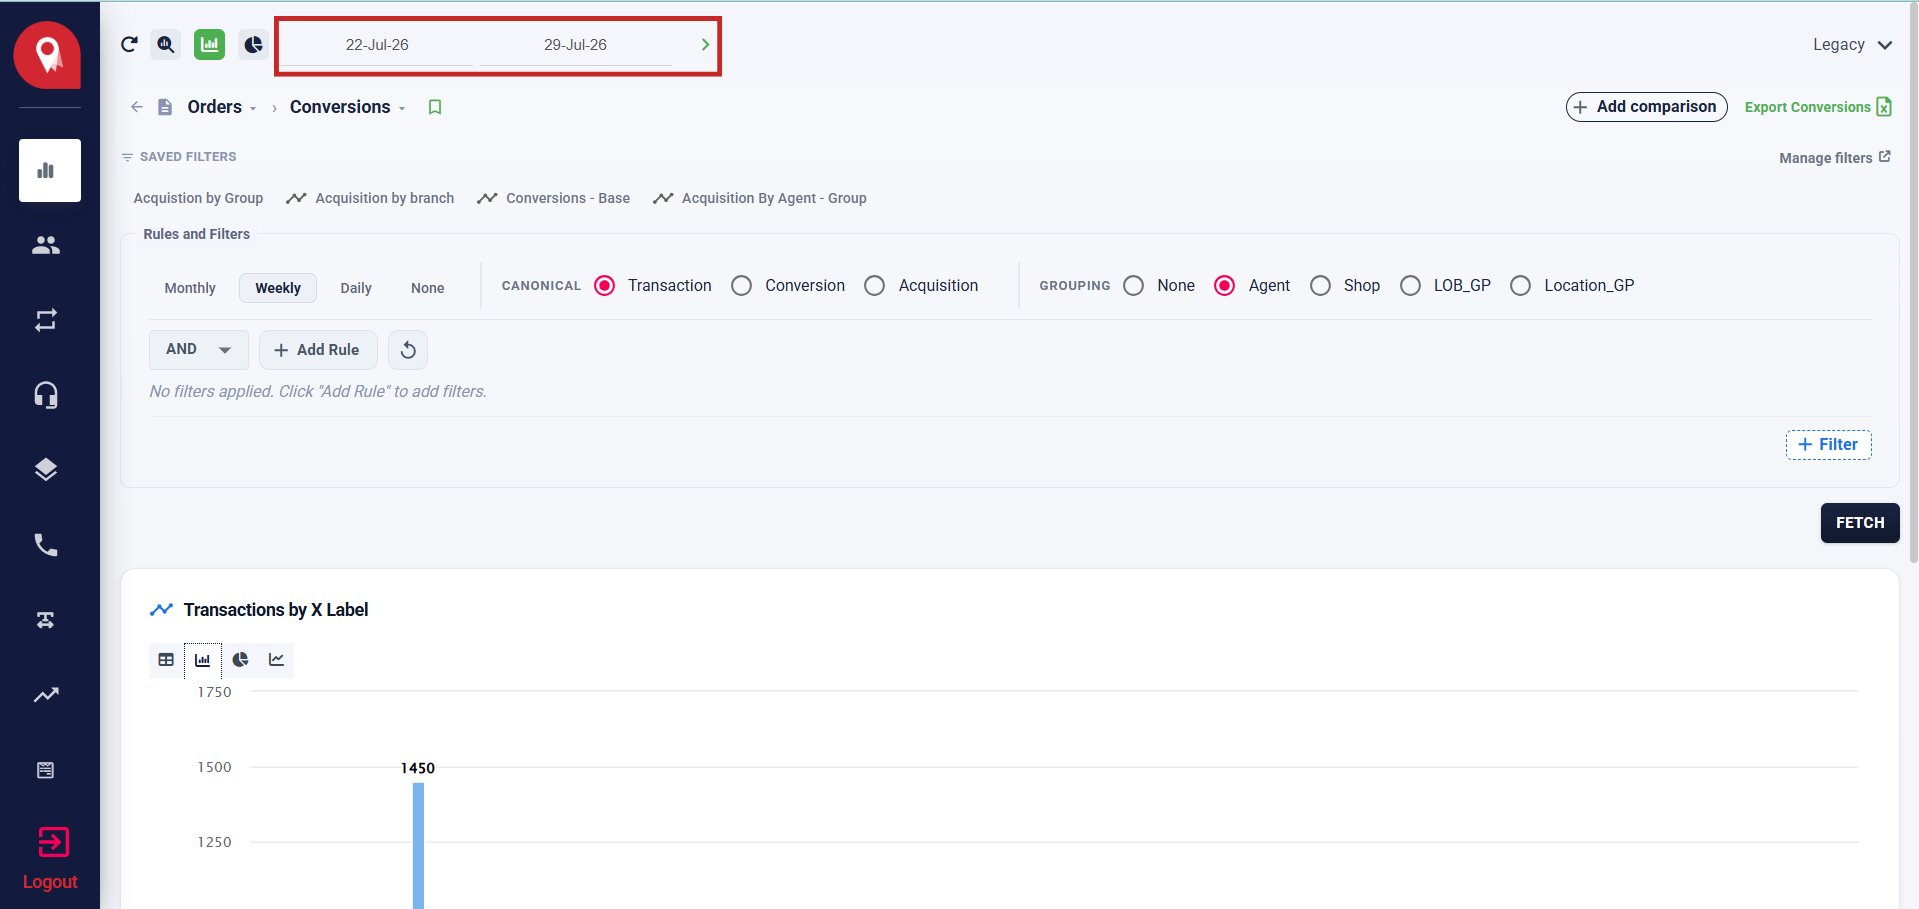Click the FETCH button
The height and width of the screenshot is (909, 1919).
tap(1860, 523)
